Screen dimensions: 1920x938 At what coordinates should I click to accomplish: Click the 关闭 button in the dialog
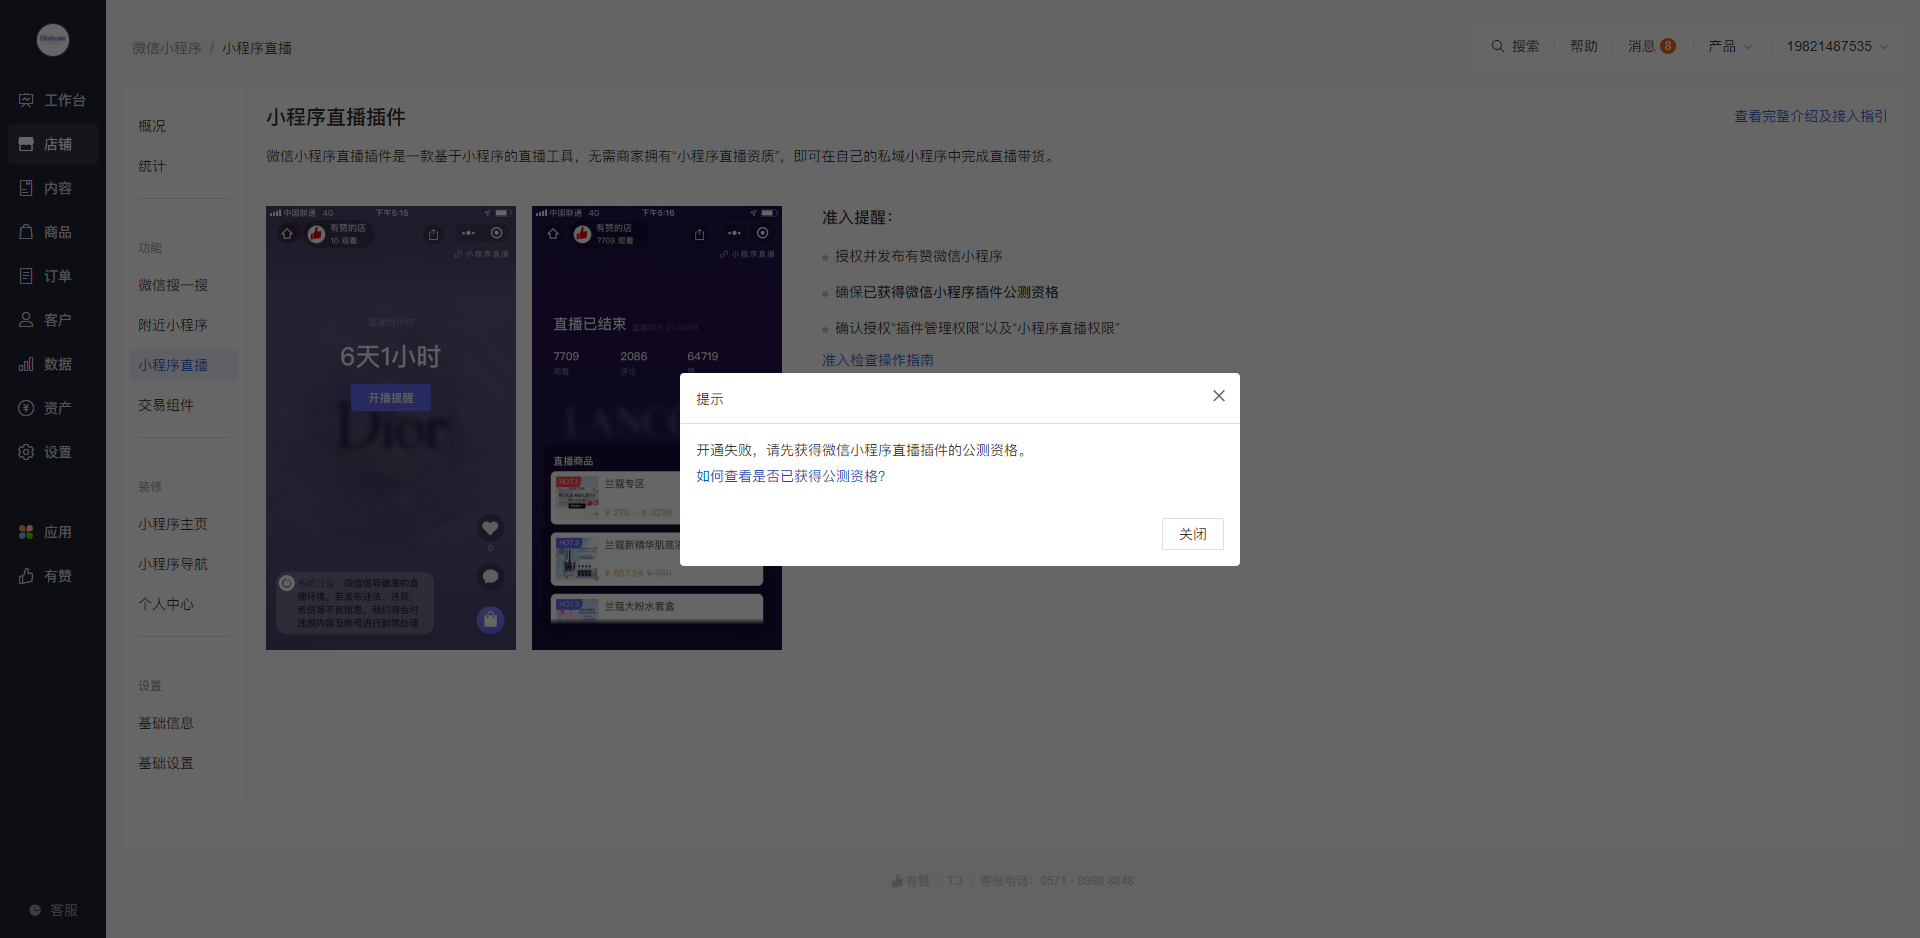point(1192,534)
